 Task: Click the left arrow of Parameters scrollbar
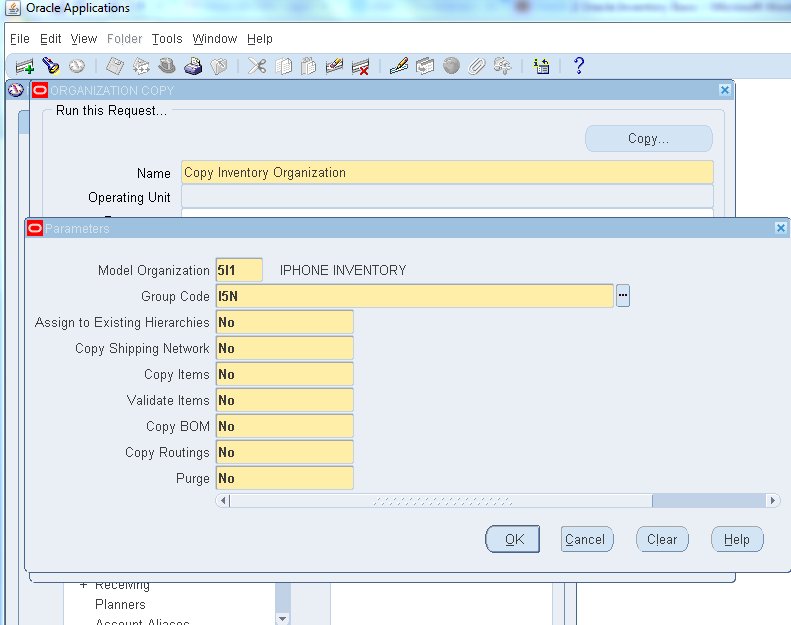223,501
